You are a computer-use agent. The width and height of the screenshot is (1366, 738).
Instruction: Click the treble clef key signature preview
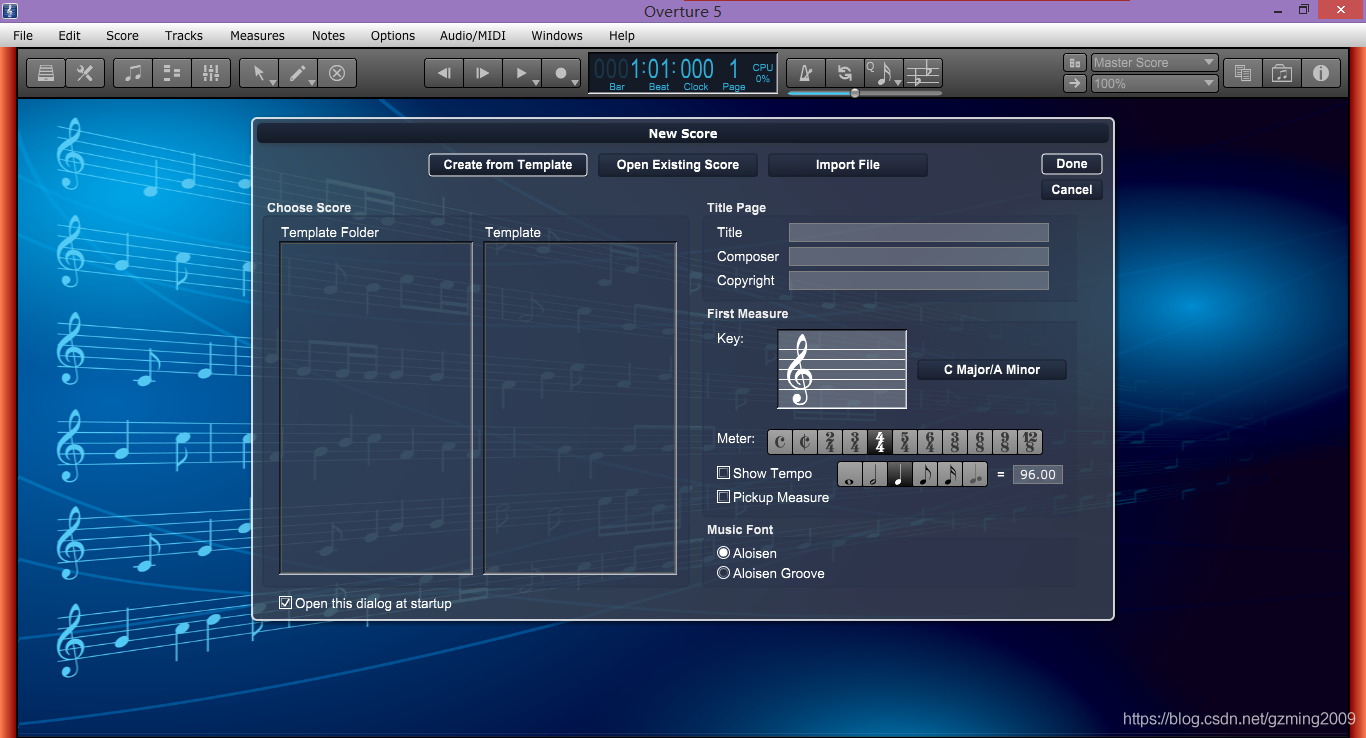click(x=842, y=369)
